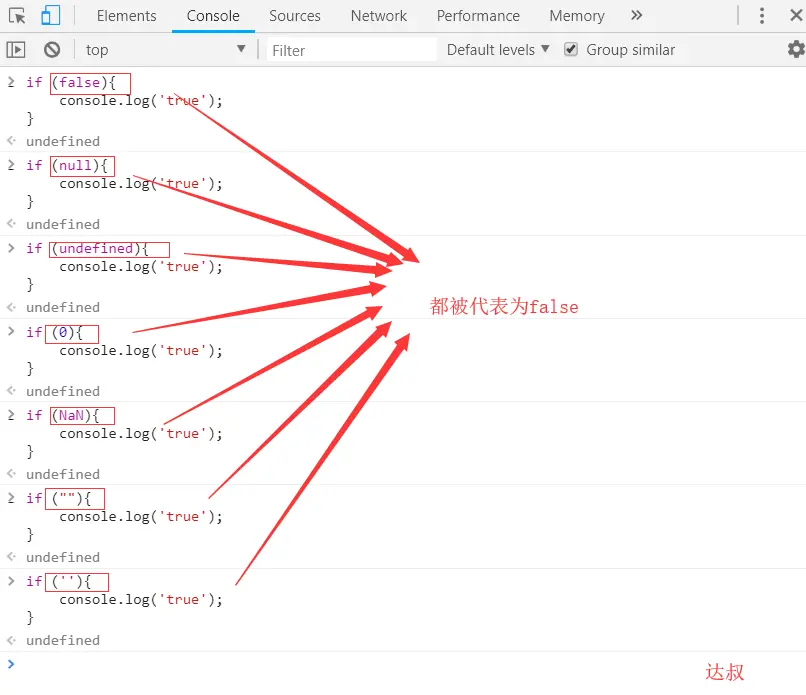Click the undefined result below the if (NaN) block
This screenshot has height=695, width=806.
coord(63,474)
